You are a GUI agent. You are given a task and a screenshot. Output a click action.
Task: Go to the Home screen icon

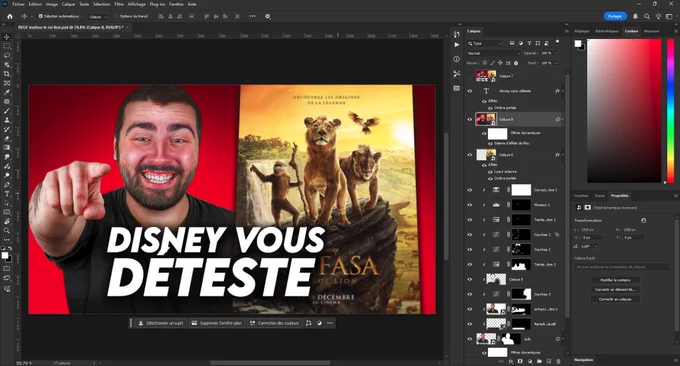tap(10, 16)
